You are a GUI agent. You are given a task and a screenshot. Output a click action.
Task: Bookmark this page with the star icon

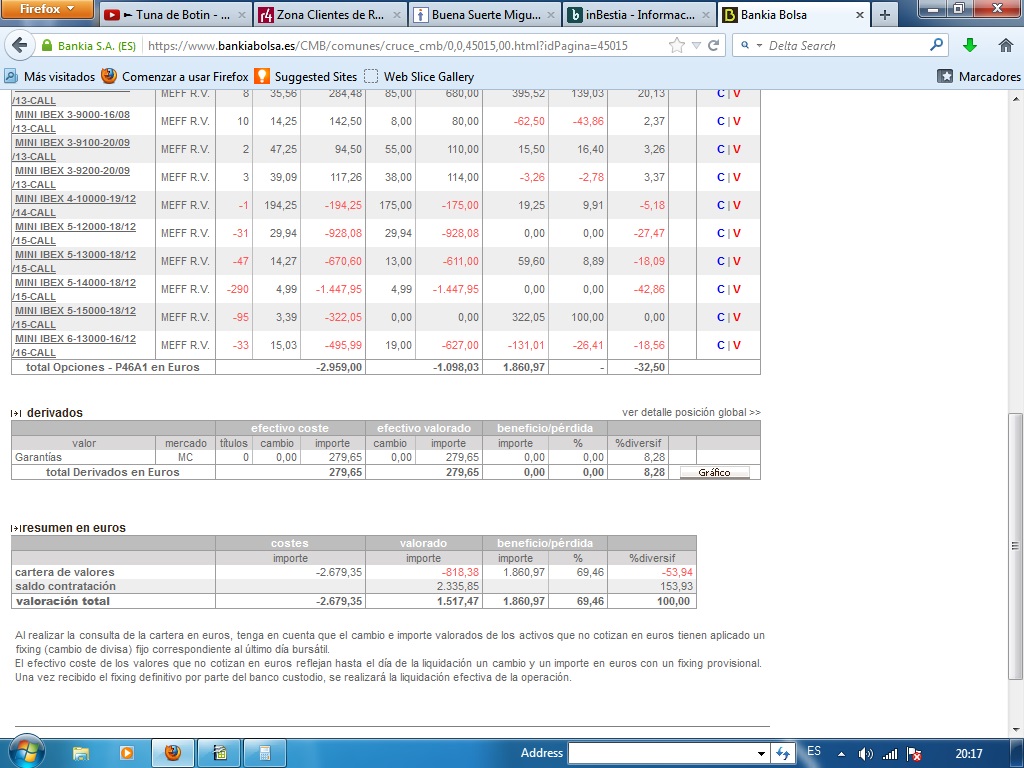click(x=677, y=46)
